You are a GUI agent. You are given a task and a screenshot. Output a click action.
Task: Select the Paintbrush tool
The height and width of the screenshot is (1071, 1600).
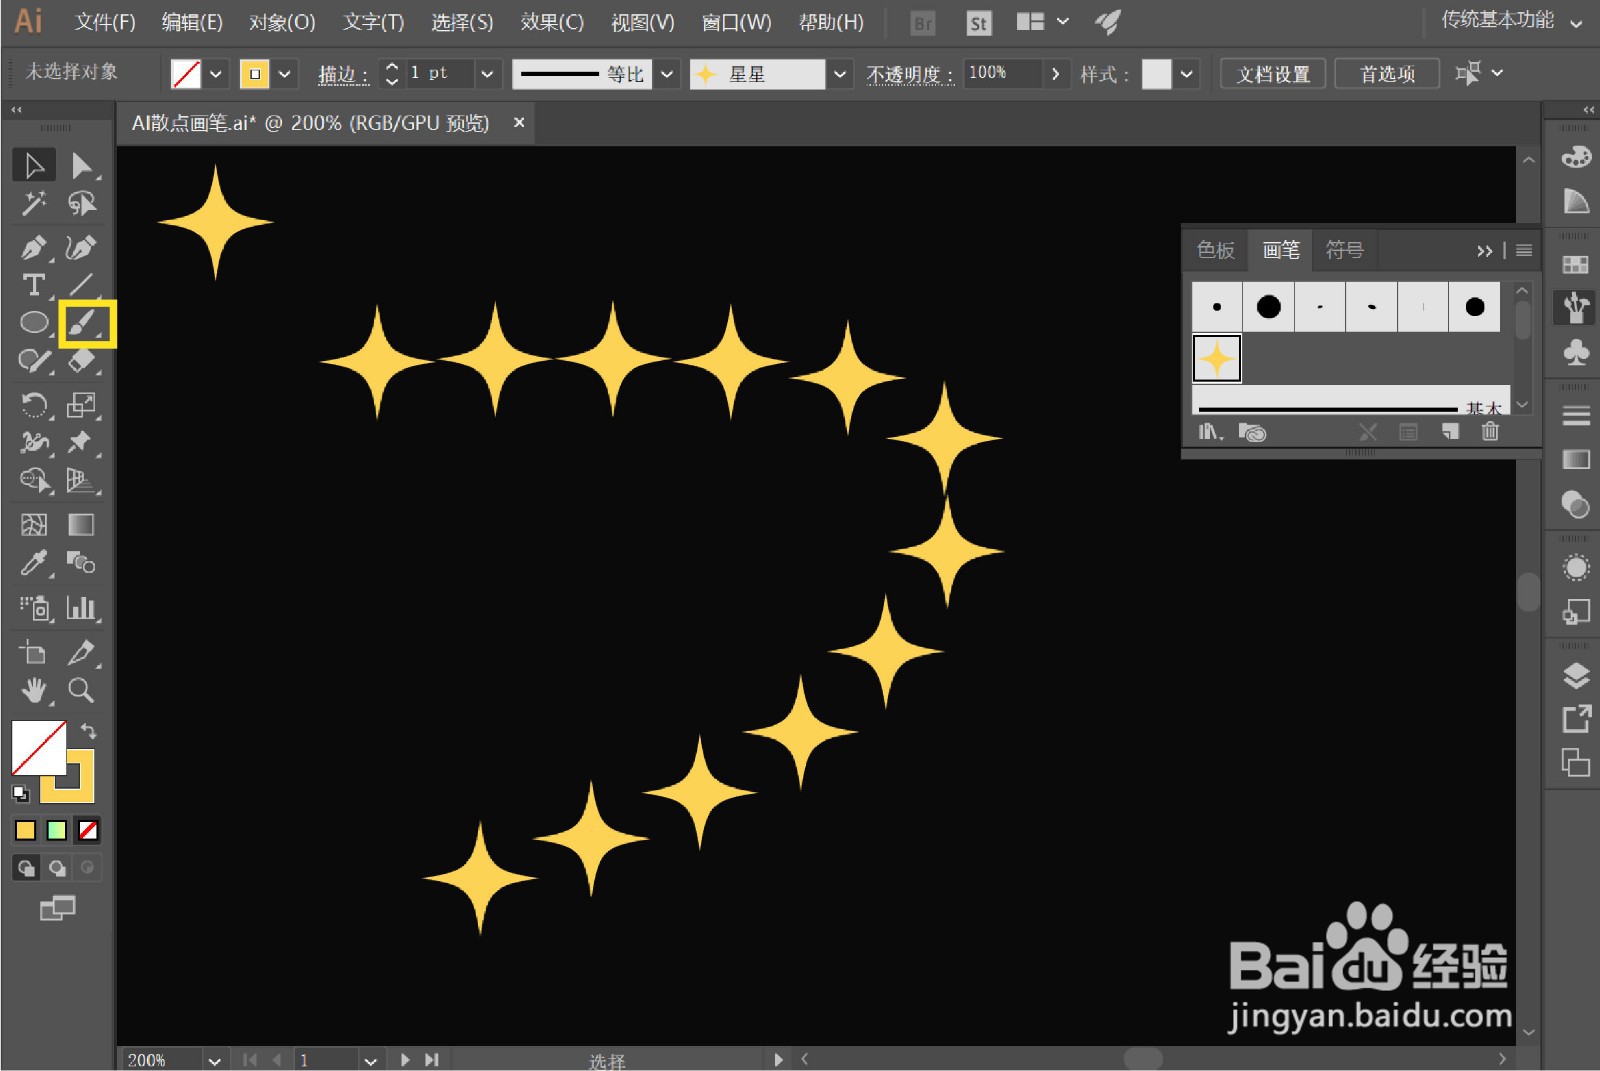(x=84, y=323)
